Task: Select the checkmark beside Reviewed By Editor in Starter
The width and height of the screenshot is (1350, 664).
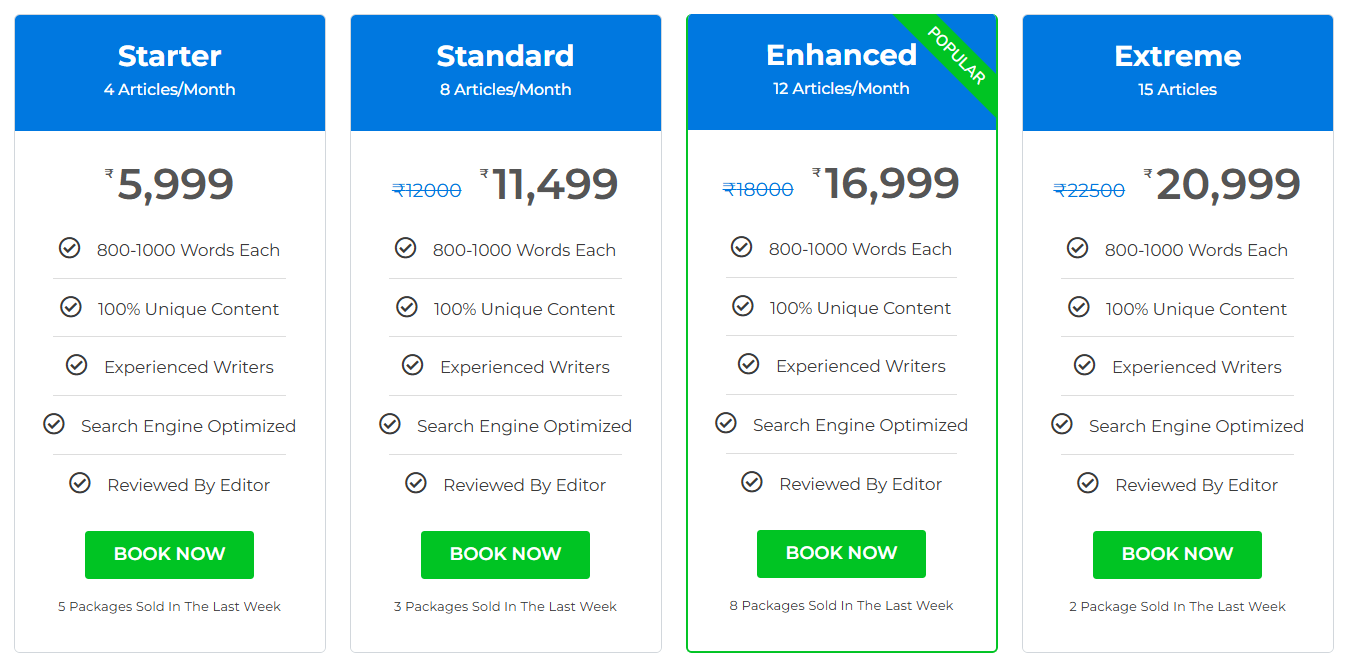Action: pyautogui.click(x=80, y=483)
